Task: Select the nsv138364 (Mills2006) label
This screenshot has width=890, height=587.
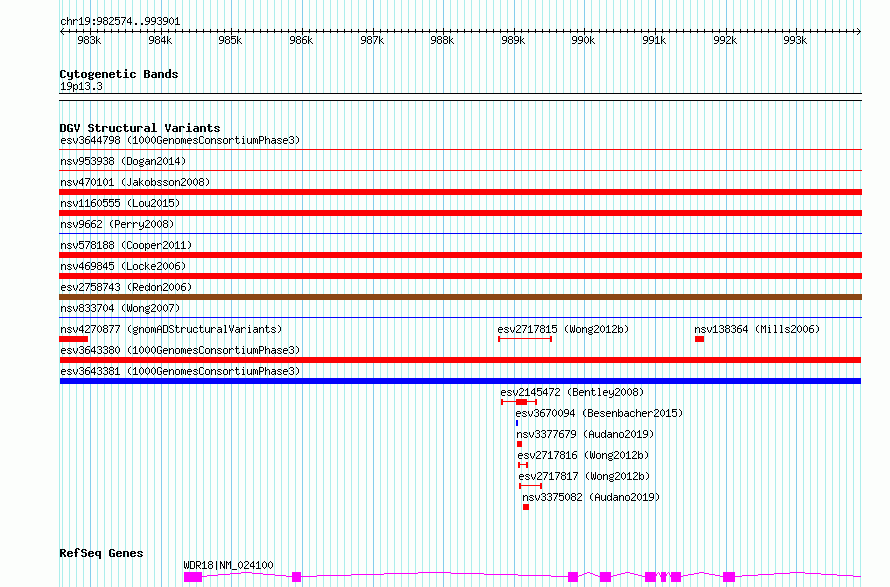Action: point(757,329)
